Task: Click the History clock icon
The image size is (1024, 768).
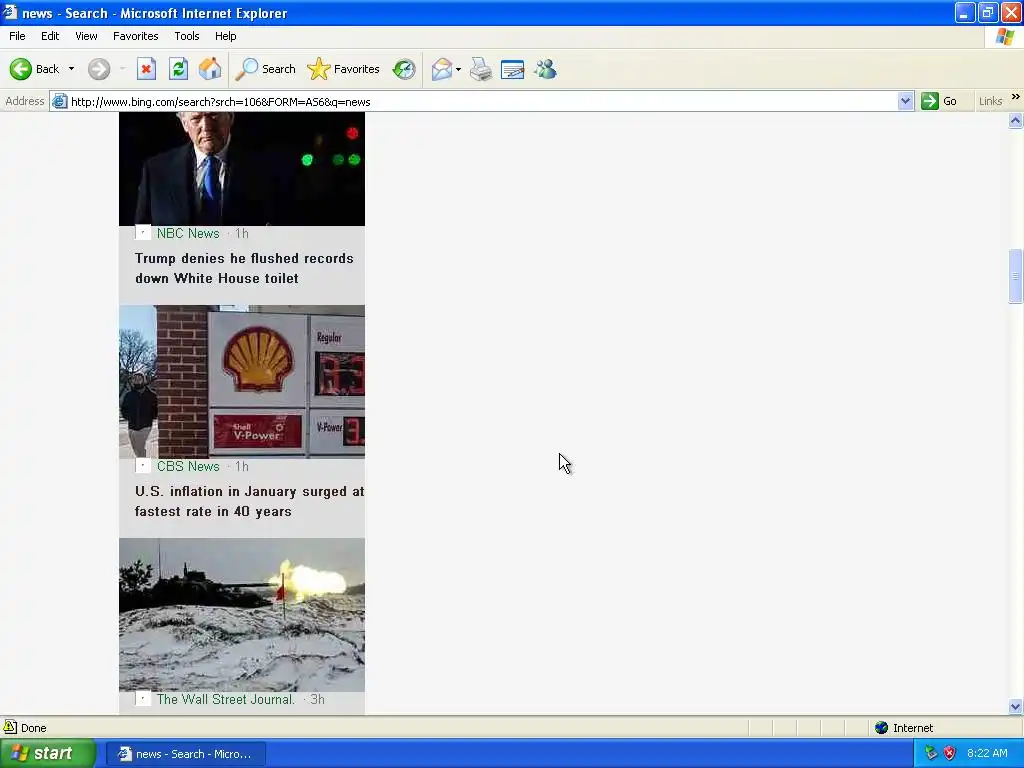Action: [404, 69]
